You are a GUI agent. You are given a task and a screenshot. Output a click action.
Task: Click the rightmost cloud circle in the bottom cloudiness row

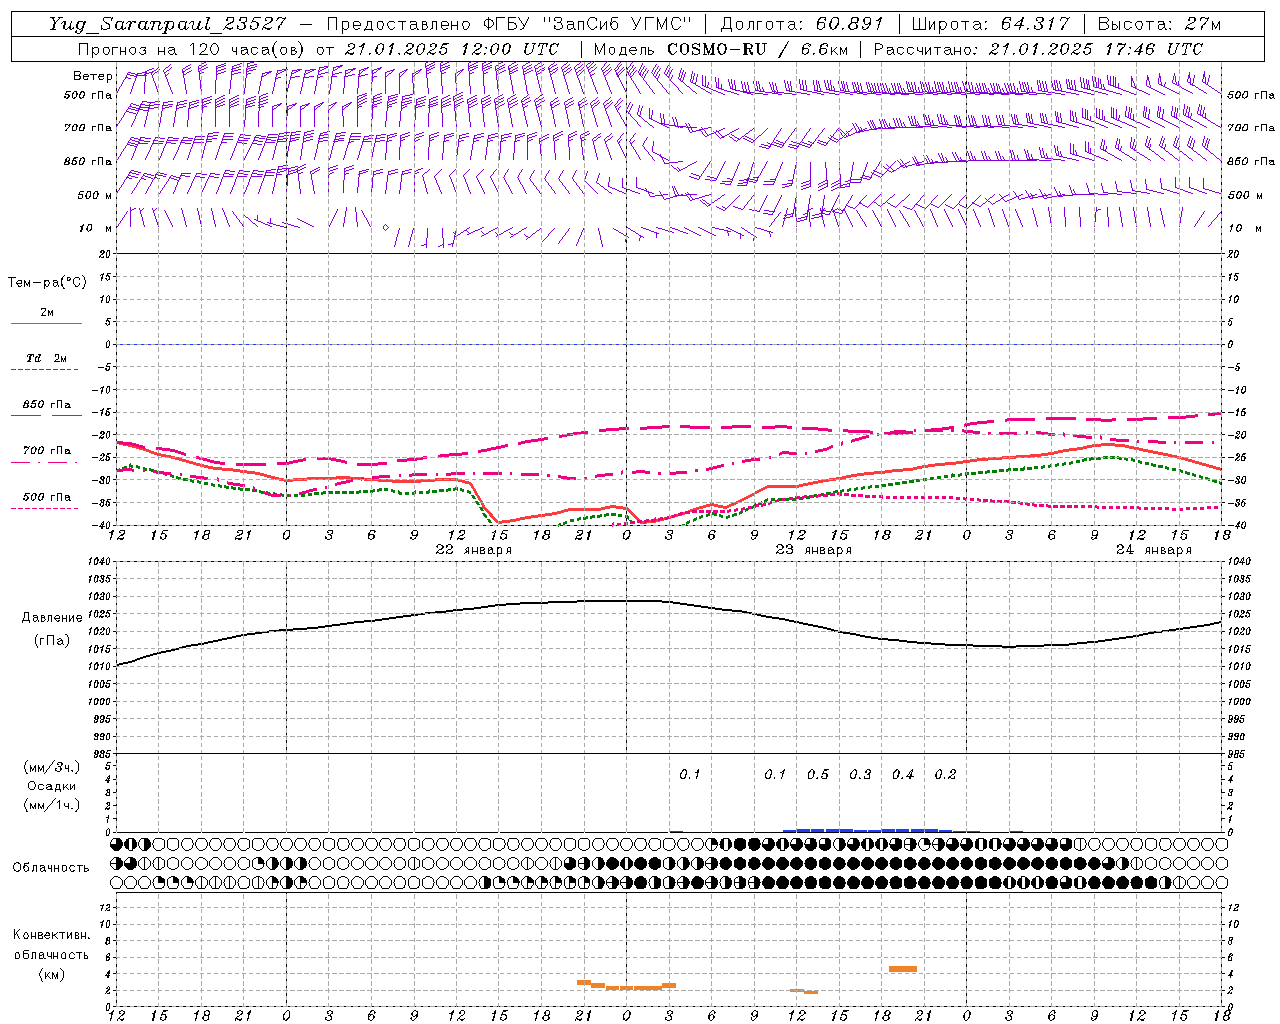point(1220,882)
